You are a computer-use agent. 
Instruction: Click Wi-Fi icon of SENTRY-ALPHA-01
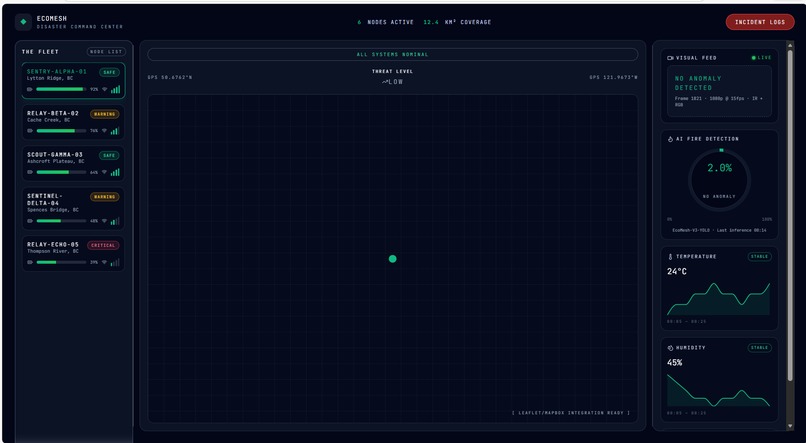104,89
